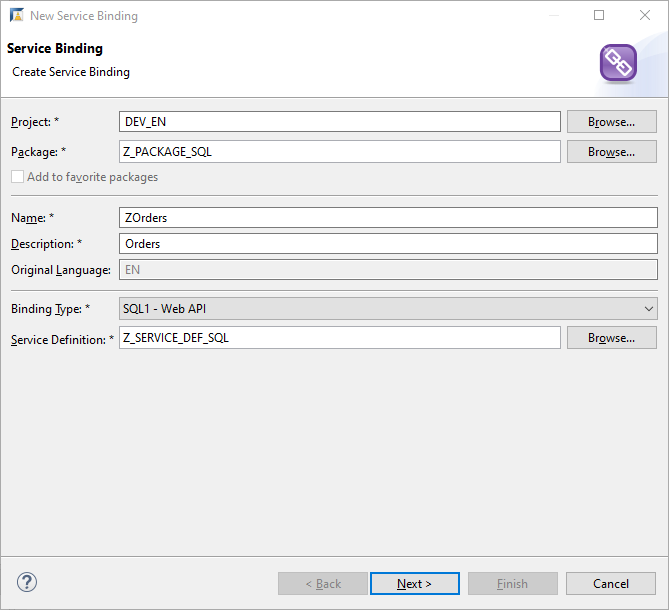The width and height of the screenshot is (669, 610).
Task: Expand the Binding Type dropdown arrow
Action: coord(649,309)
